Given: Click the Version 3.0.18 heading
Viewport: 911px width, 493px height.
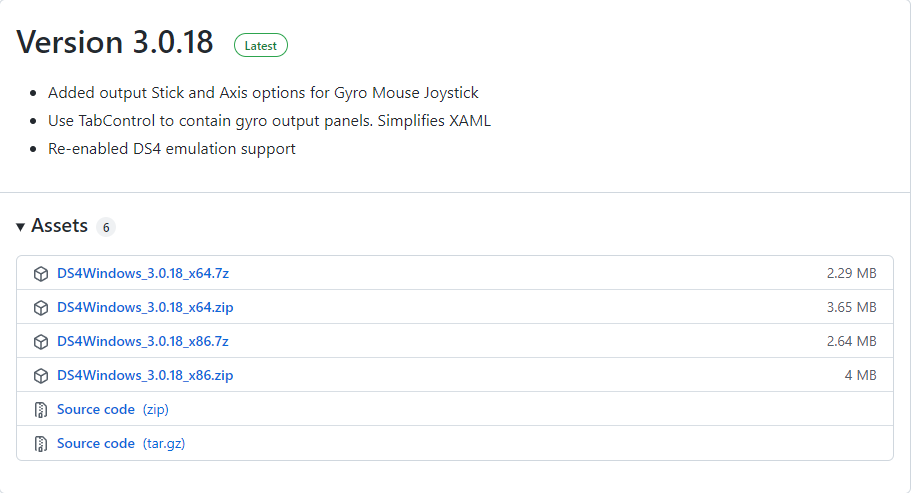Looking at the screenshot, I should coord(115,42).
